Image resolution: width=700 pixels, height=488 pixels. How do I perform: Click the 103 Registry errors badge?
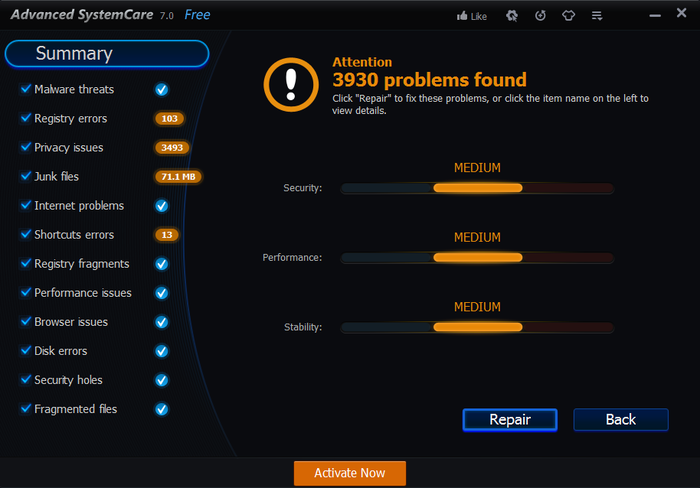tap(170, 119)
